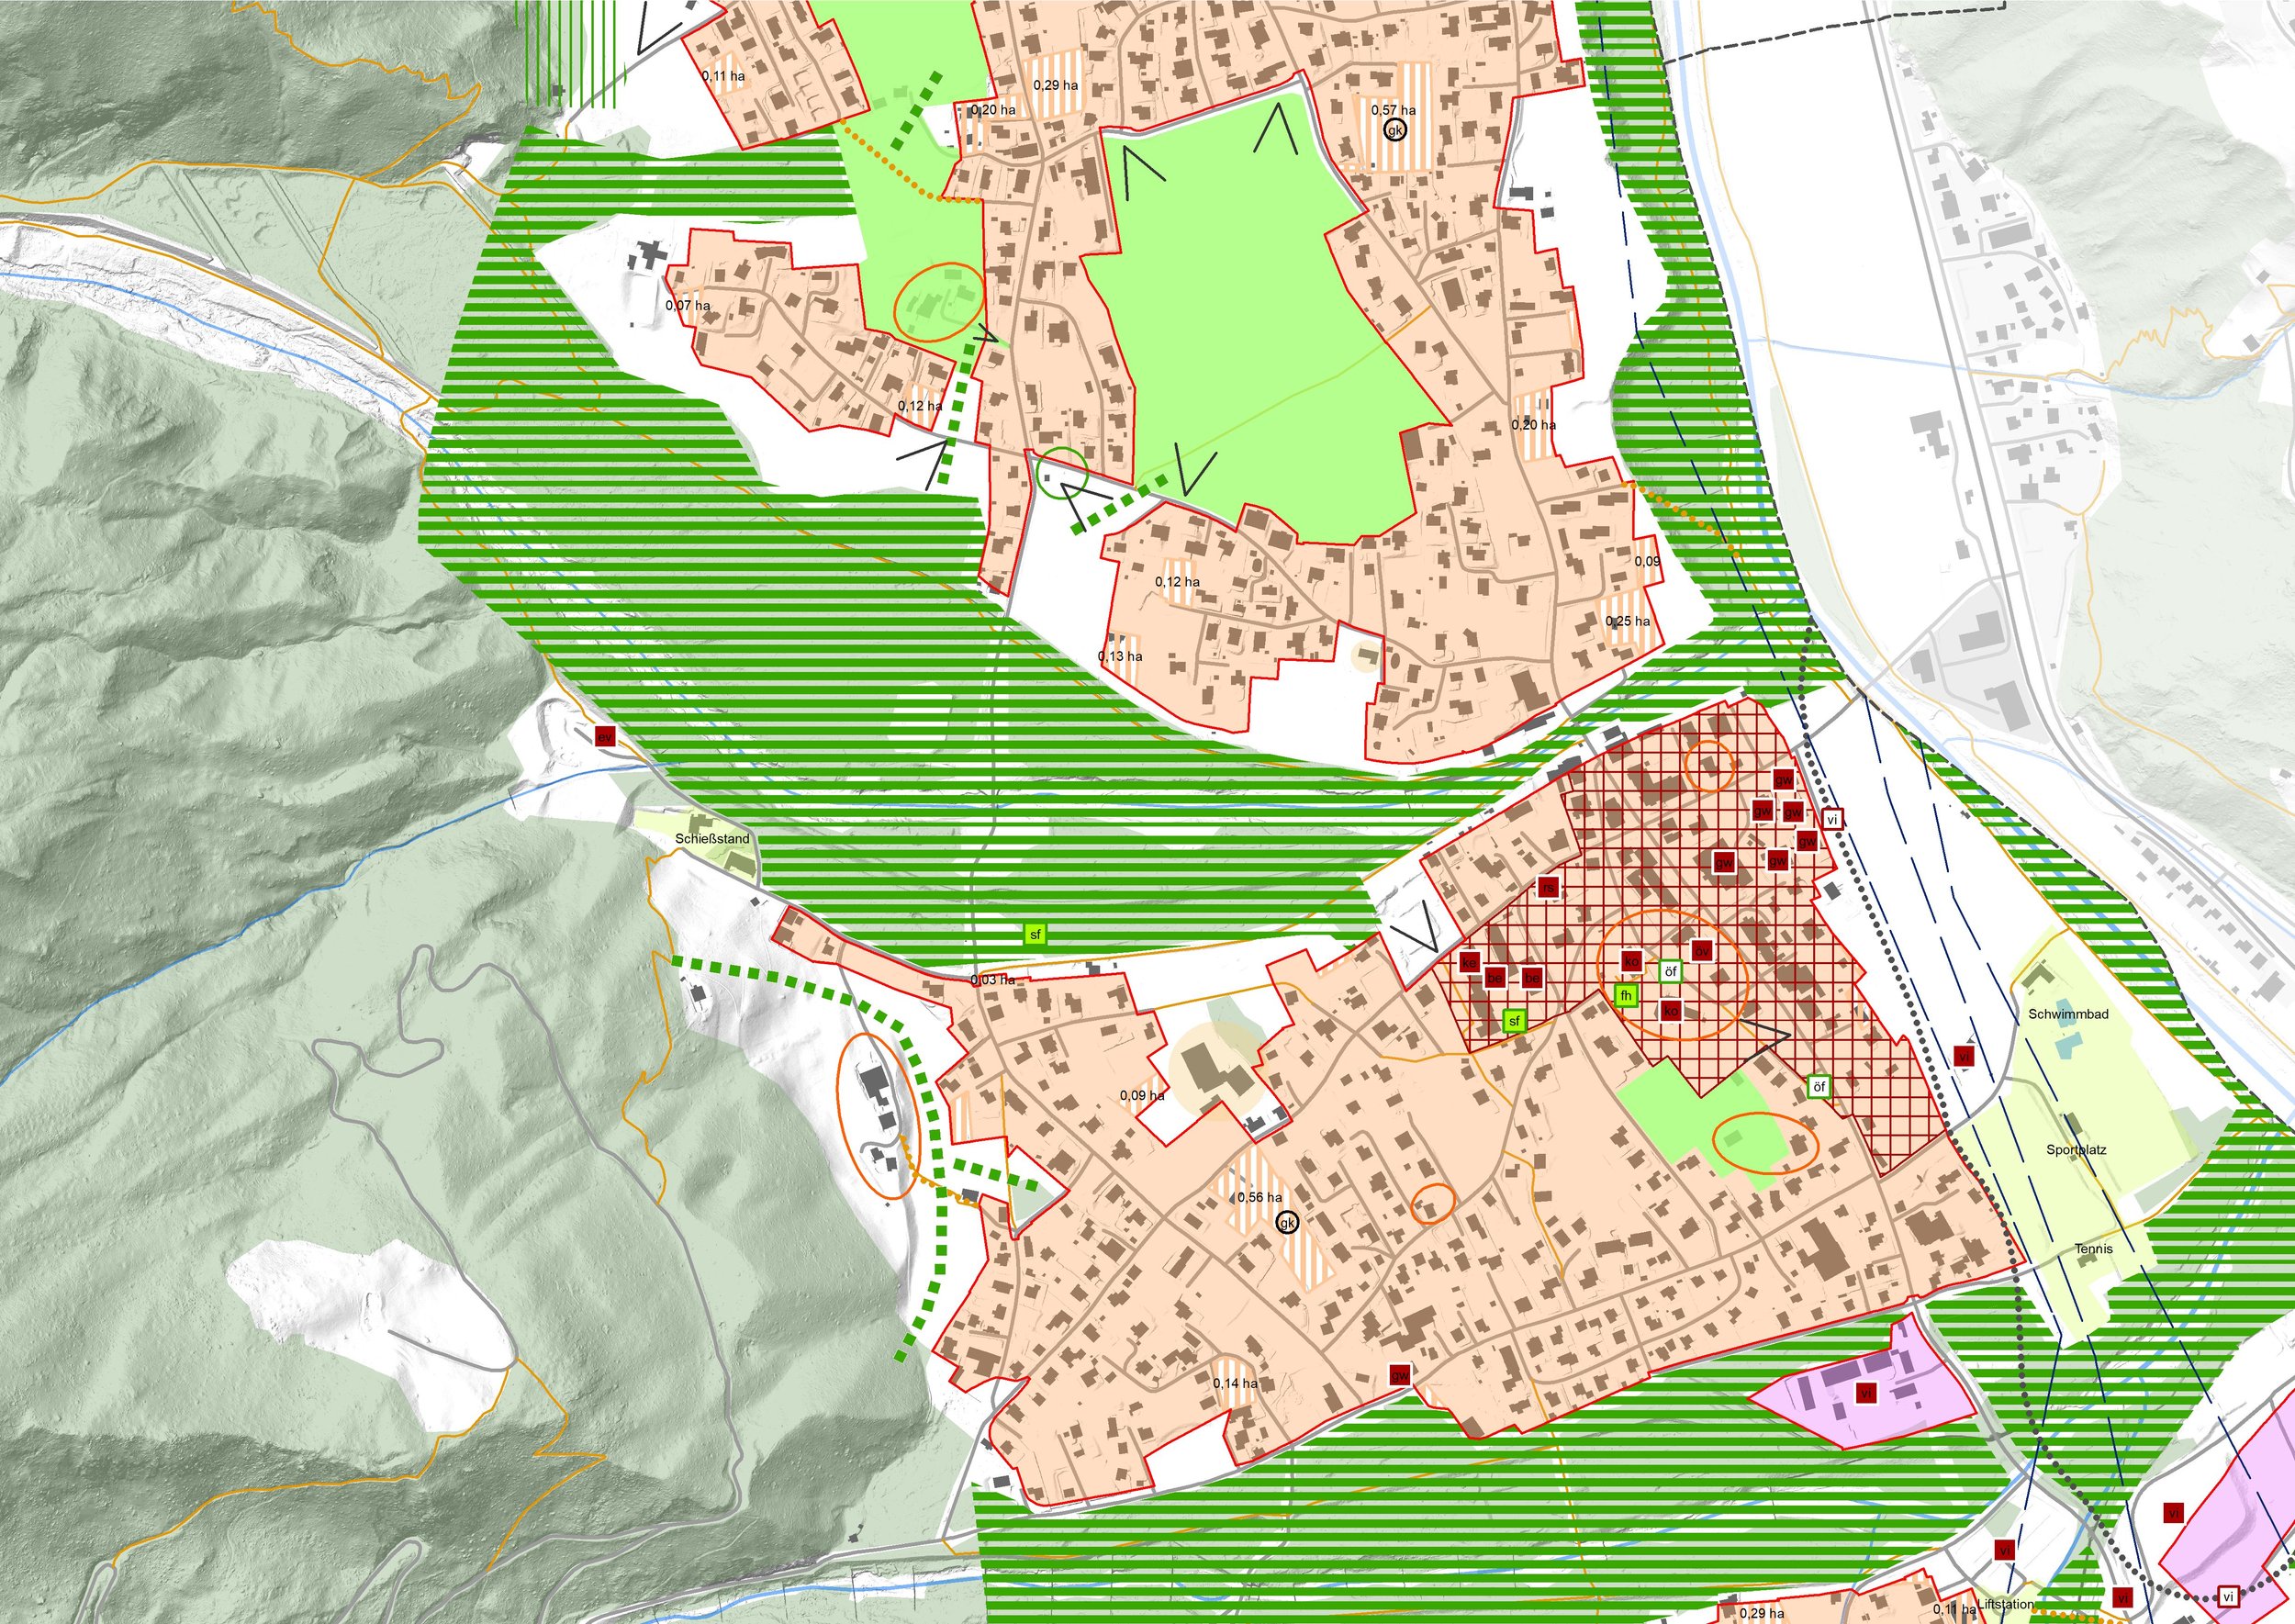
Task: Click the blue swimming pool shape
Action: (2067, 1047)
